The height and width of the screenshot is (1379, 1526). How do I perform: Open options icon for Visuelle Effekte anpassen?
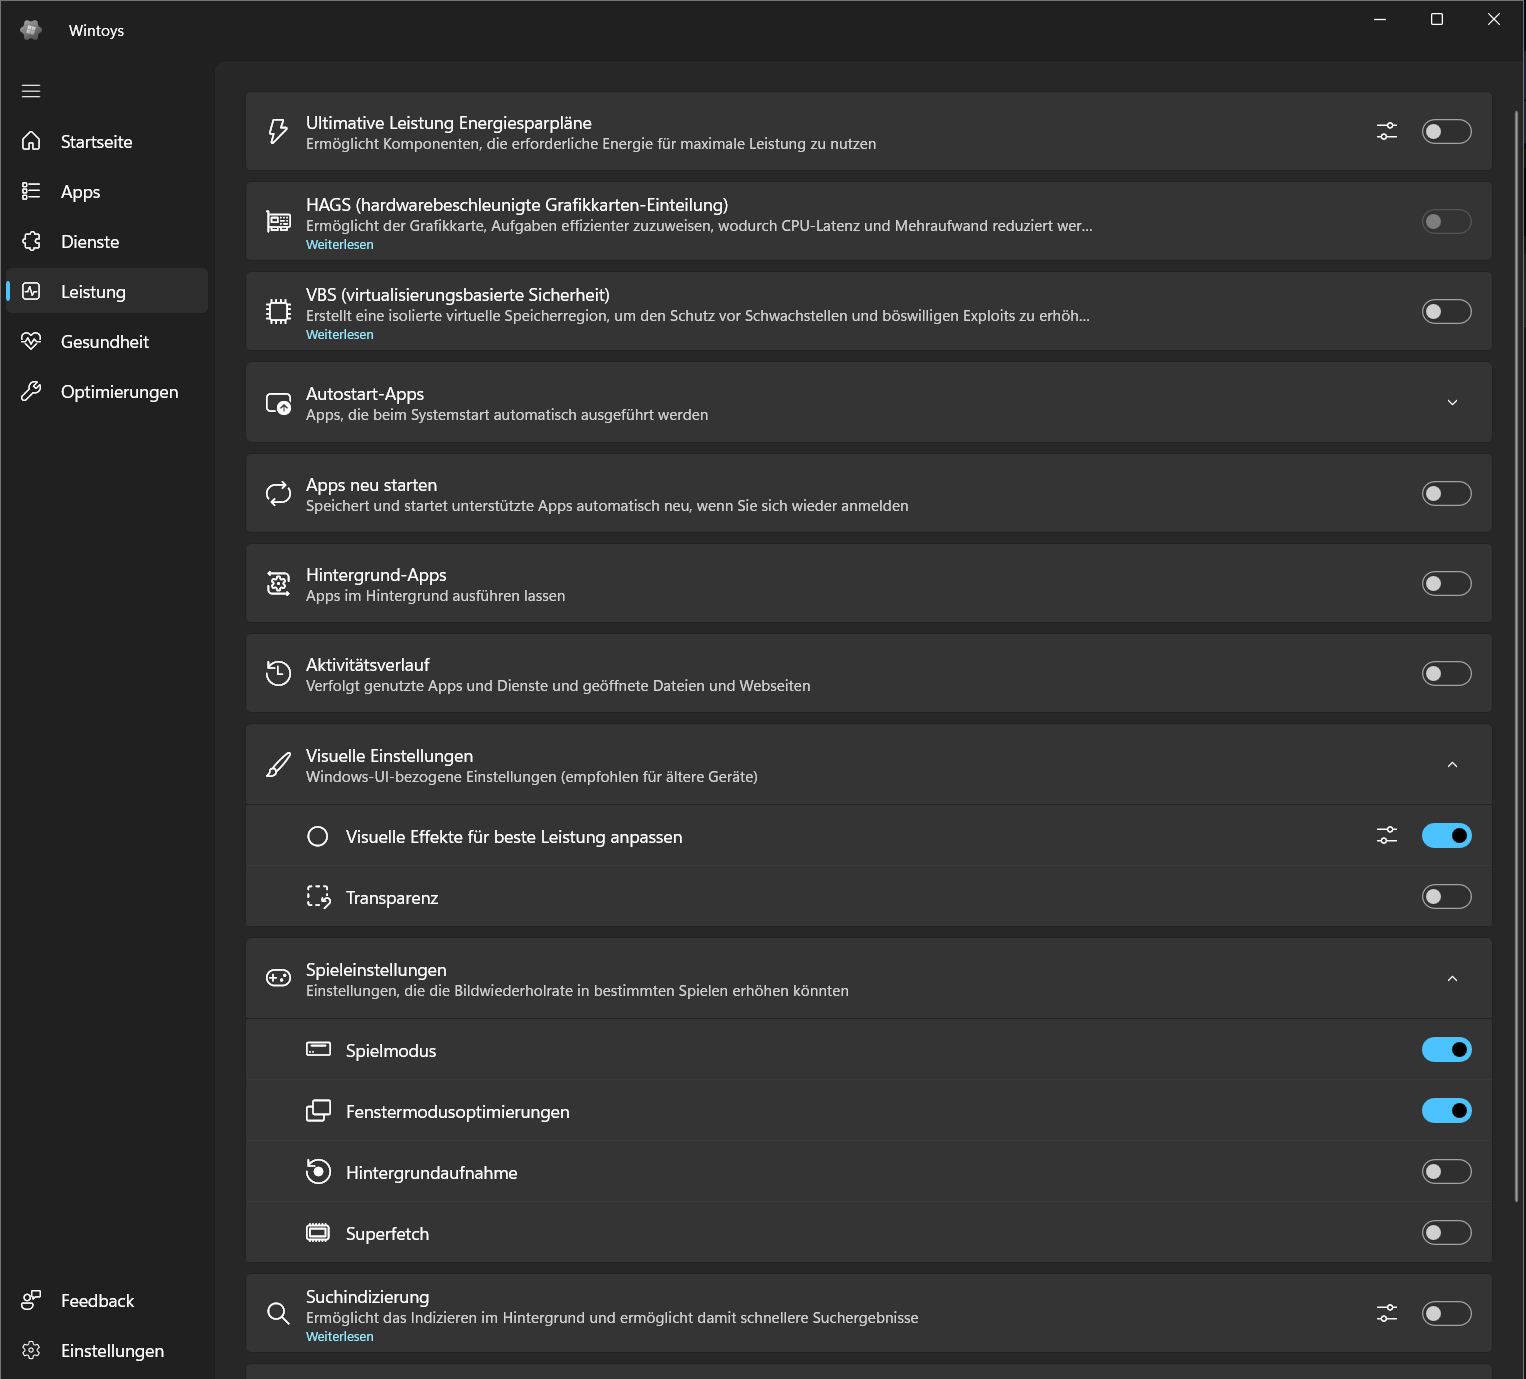coord(1386,835)
